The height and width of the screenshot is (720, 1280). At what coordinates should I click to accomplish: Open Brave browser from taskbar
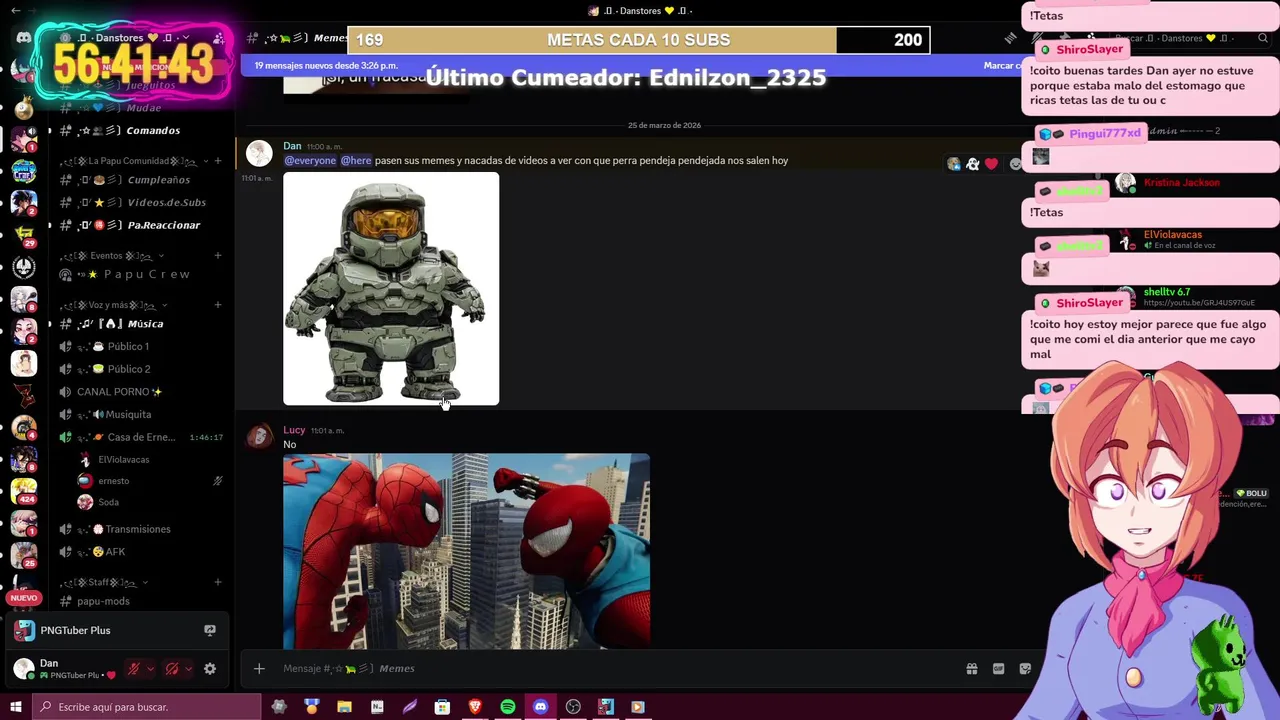pos(475,707)
